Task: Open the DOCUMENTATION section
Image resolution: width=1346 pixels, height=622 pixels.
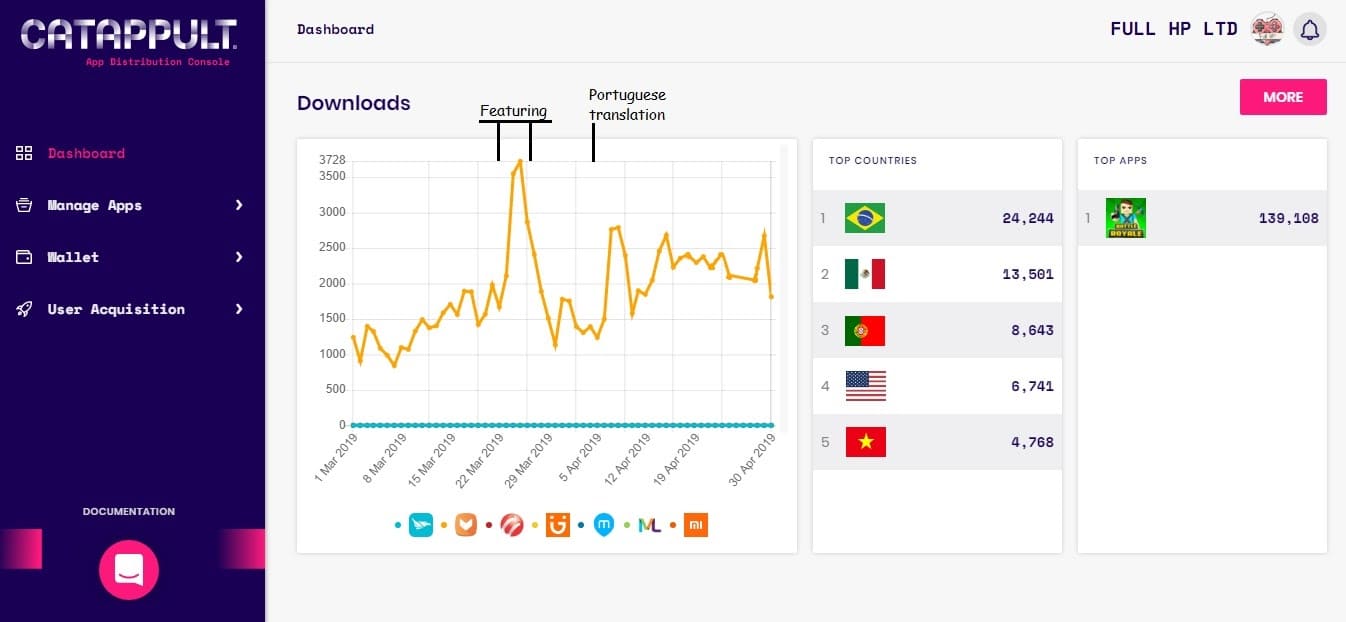Action: pos(128,511)
